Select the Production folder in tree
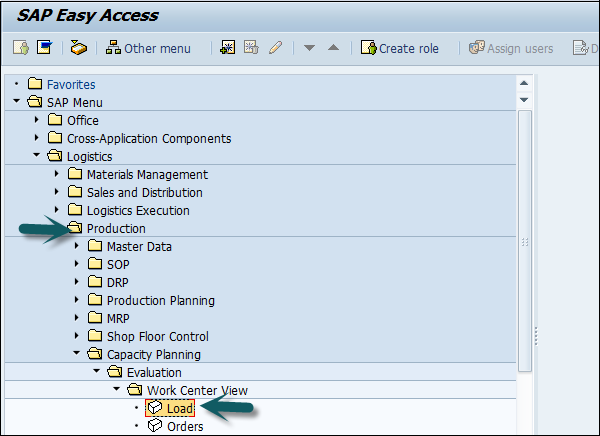600x436 pixels. (x=115, y=228)
